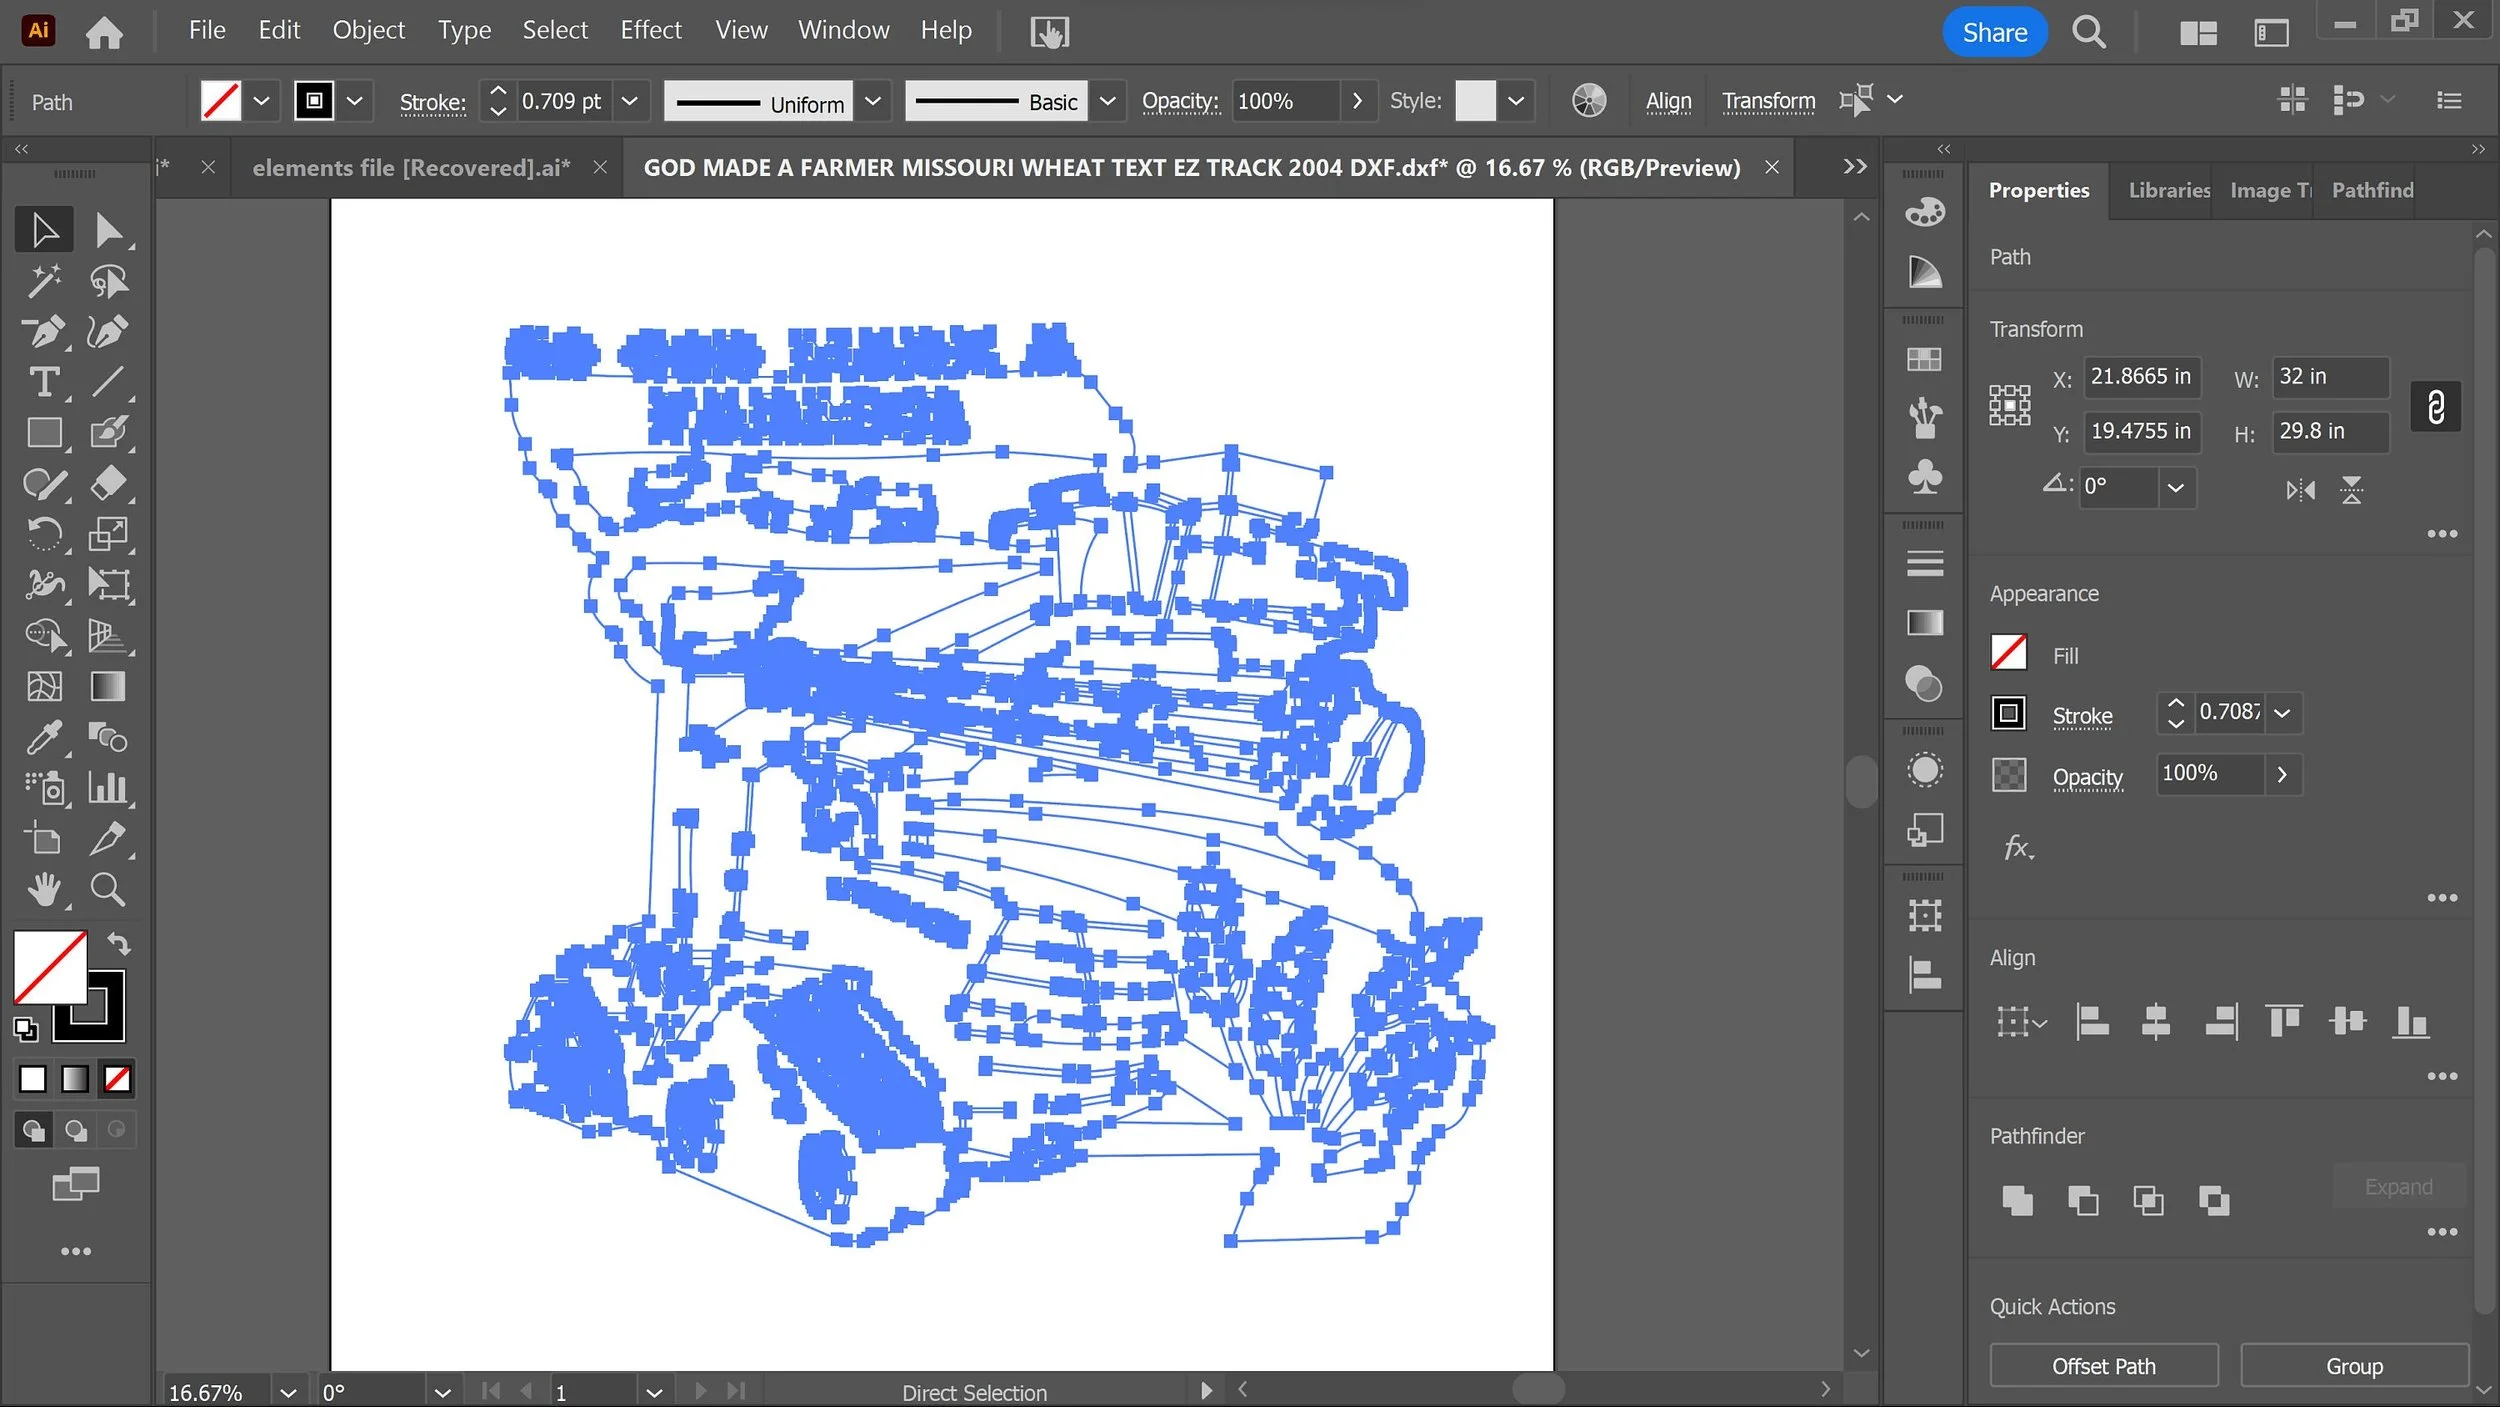Toggle constrain width and height proportions
The height and width of the screenshot is (1407, 2500).
point(2435,407)
